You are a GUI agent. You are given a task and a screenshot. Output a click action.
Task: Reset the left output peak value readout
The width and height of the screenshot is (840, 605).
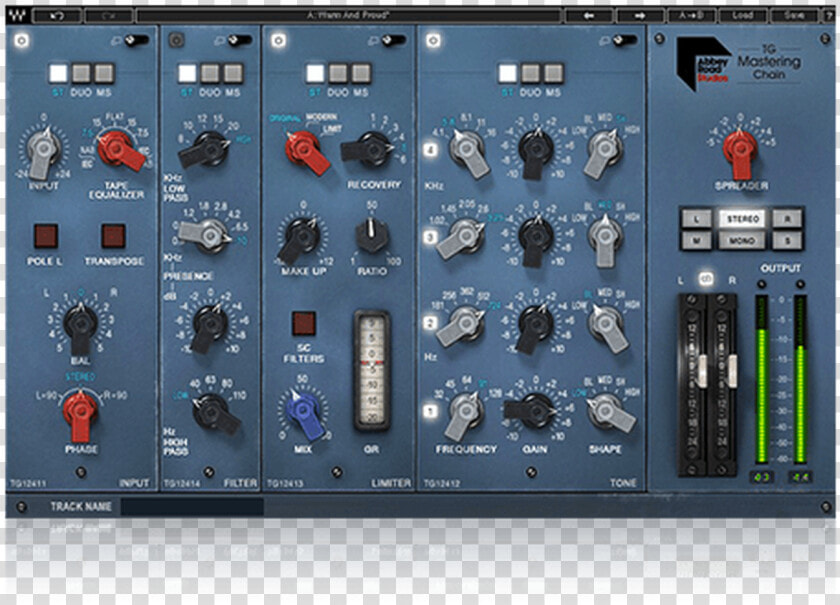761,476
